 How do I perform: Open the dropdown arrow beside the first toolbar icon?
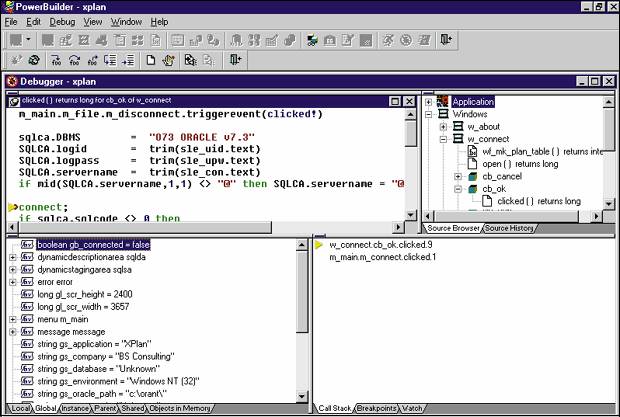(28, 40)
